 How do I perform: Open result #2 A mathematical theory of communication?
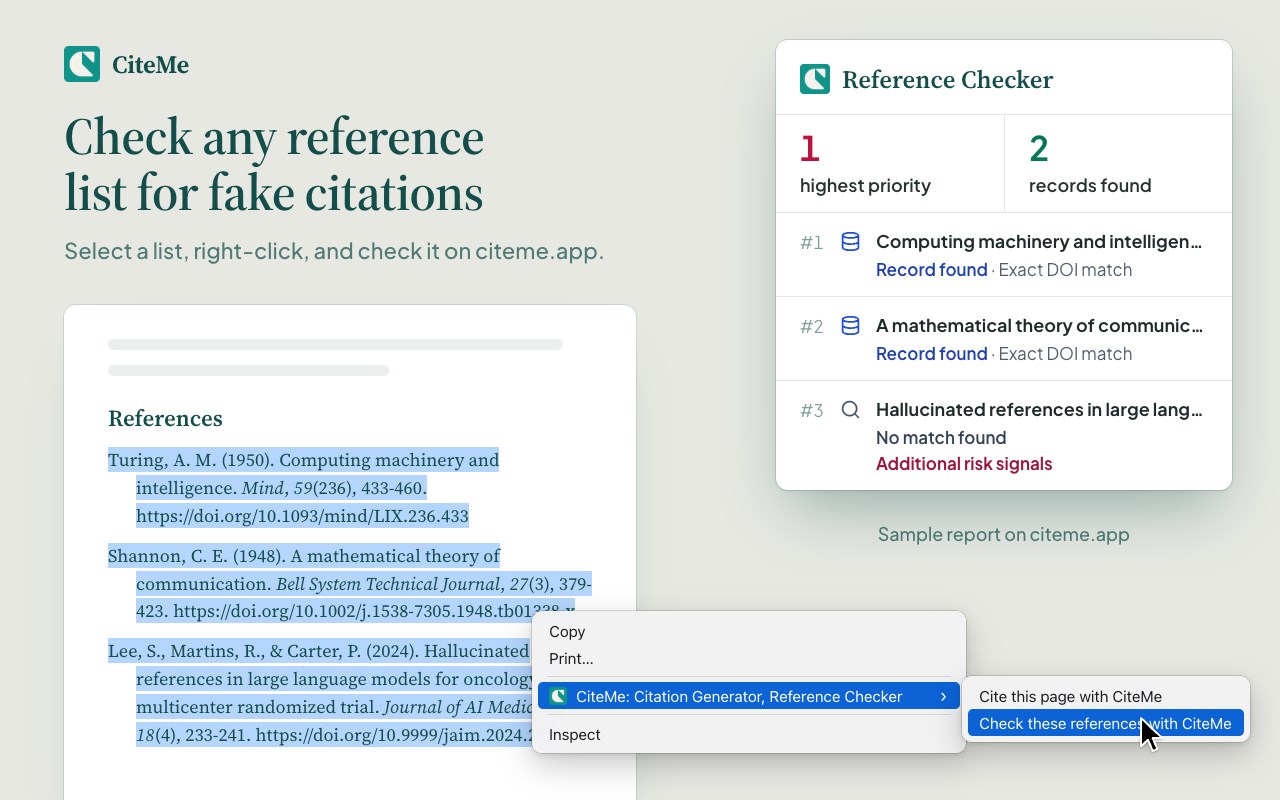1004,339
